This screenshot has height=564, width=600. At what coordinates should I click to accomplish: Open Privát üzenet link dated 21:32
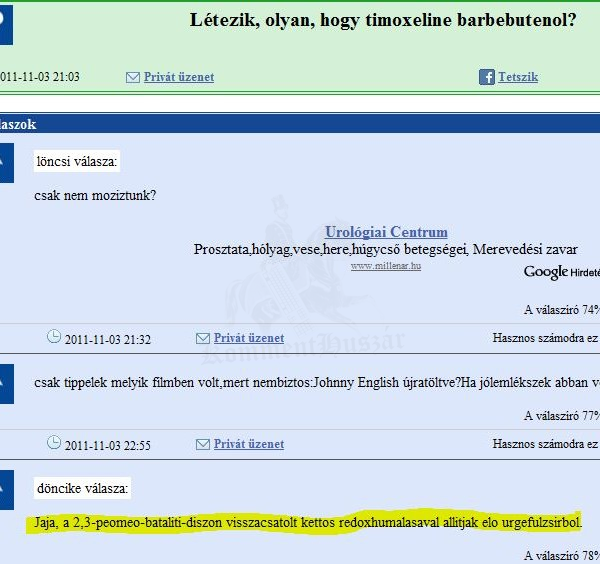pos(249,338)
